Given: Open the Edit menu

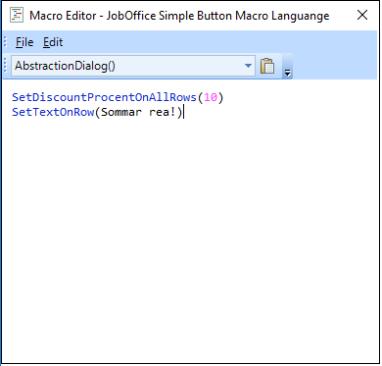Looking at the screenshot, I should 53,42.
